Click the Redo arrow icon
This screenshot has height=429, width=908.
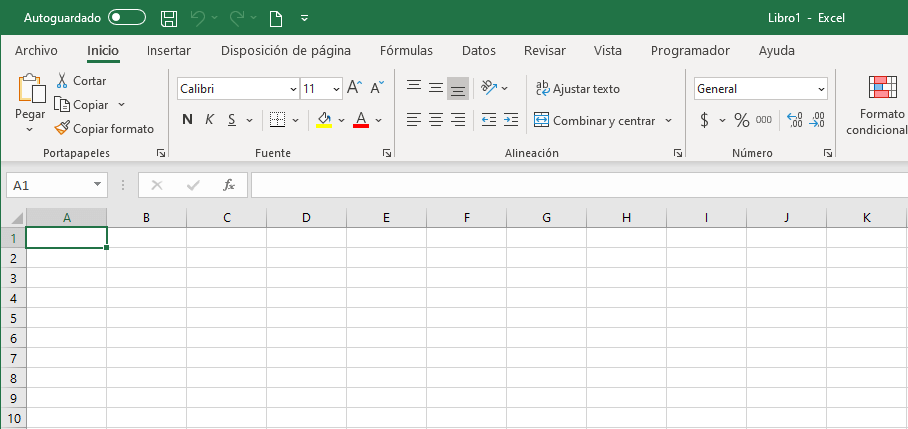tap(237, 19)
